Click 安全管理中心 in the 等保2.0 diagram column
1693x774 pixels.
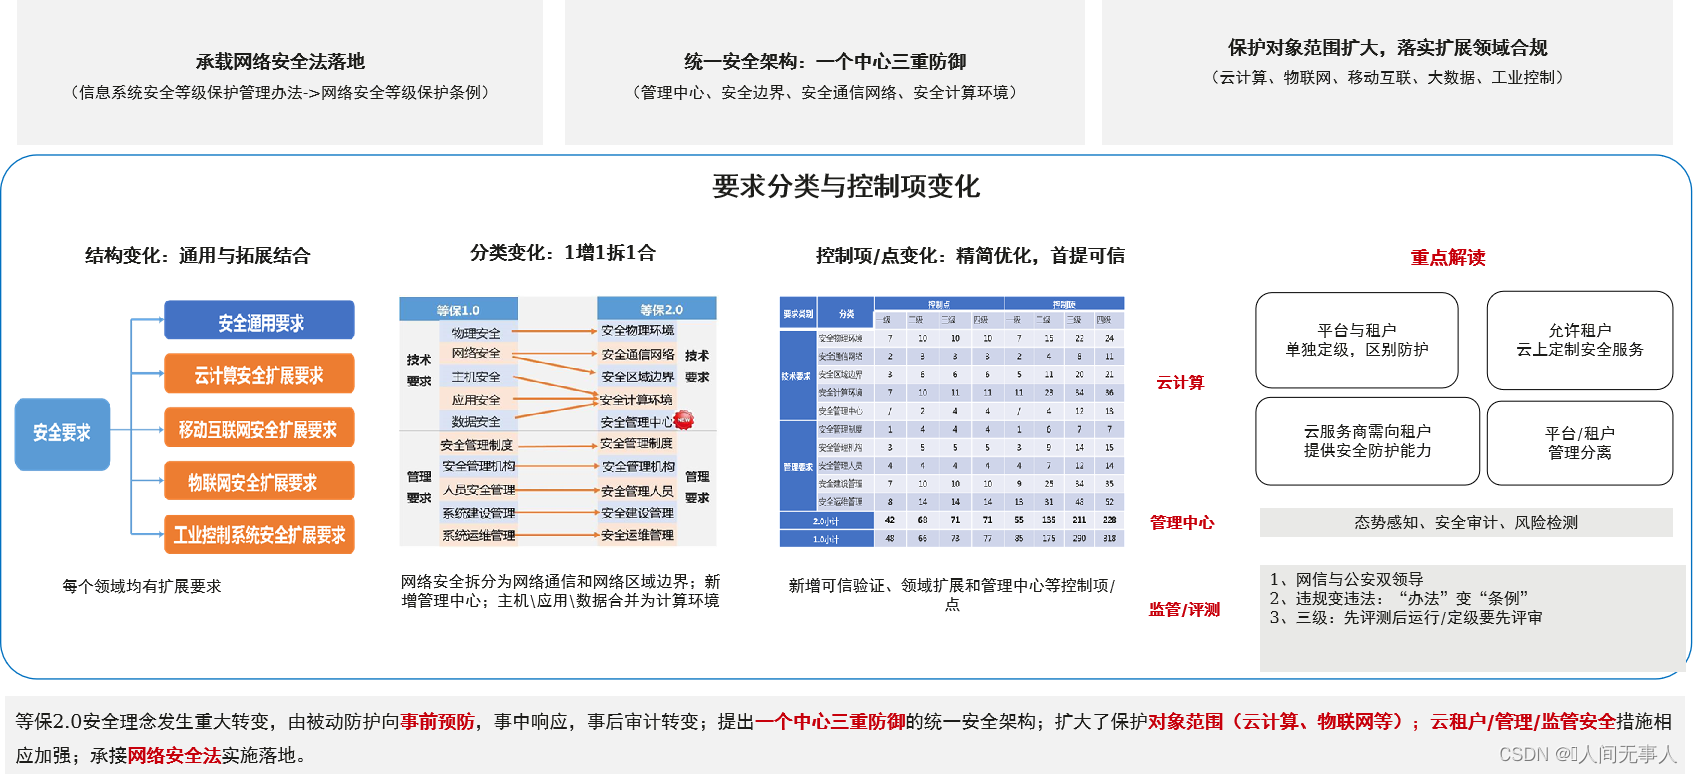pos(637,422)
